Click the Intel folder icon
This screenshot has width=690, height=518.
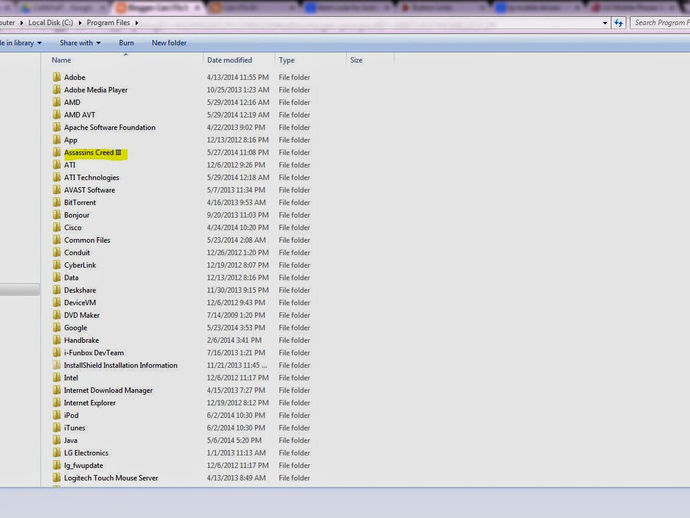[x=57, y=378]
